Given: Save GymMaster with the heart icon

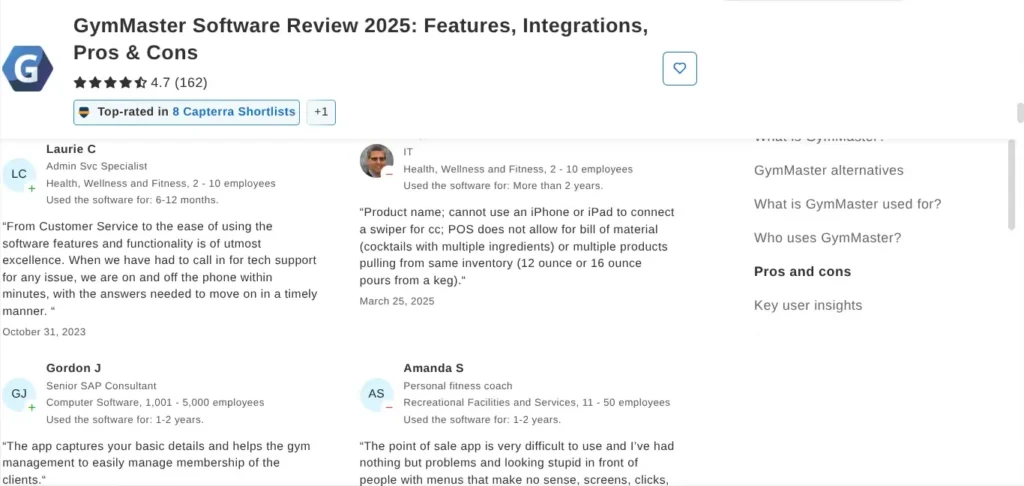Looking at the screenshot, I should 680,69.
